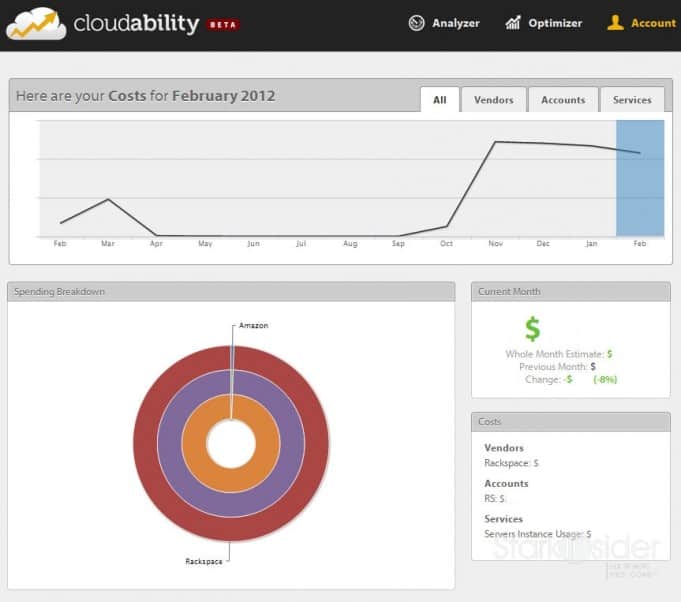Click the Rackspace vendor cost entry
The image size is (681, 602).
(x=511, y=463)
